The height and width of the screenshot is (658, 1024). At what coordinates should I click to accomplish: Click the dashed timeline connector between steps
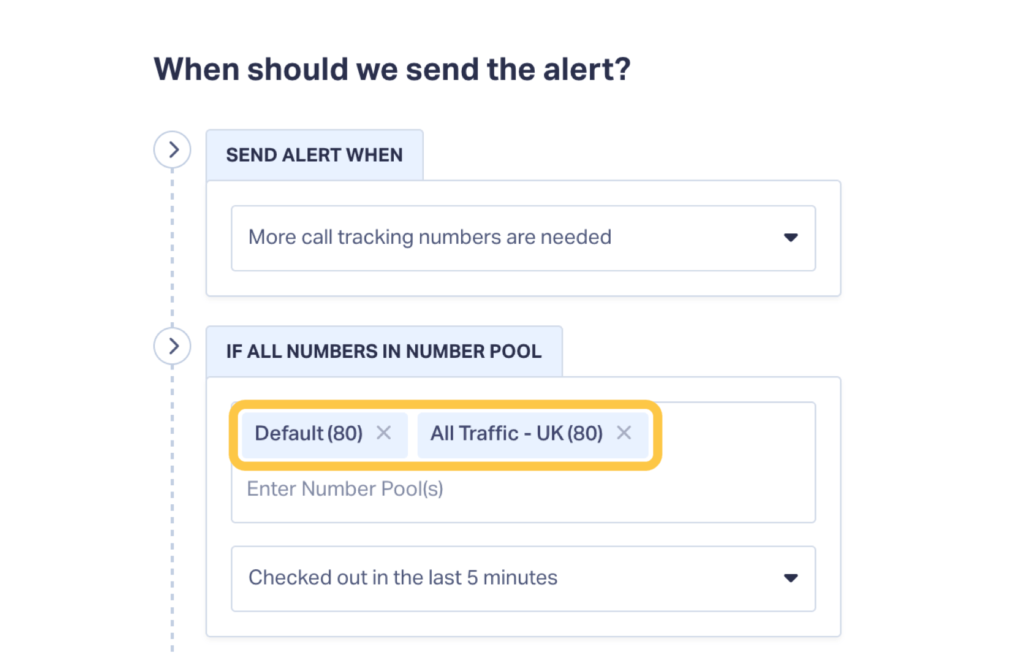click(172, 250)
